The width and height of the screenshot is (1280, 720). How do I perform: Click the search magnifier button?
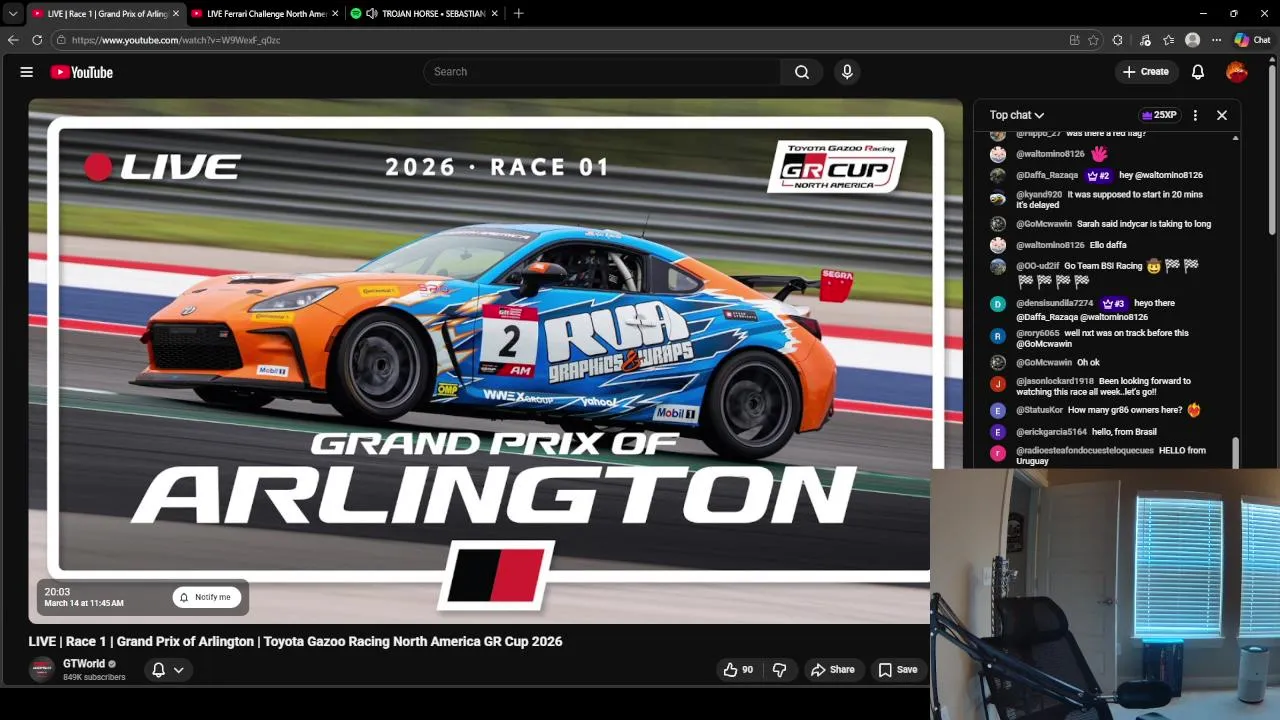802,72
